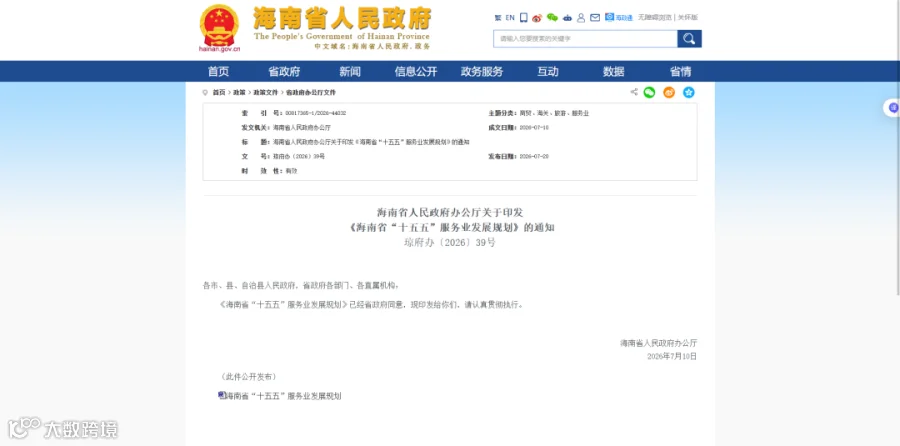Open the mobile version phone icon
Viewport: 900px width, 446px height.
click(523, 18)
